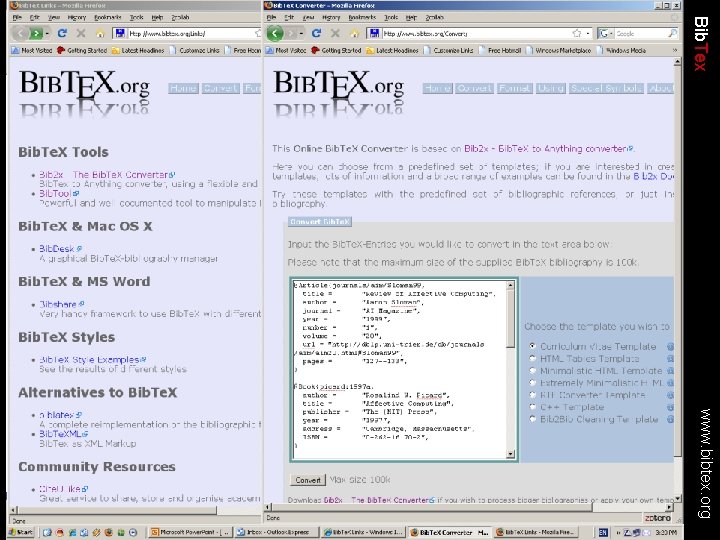Open Free Hotmail bookmark in Converter window
The image size is (720, 540).
tap(500, 51)
